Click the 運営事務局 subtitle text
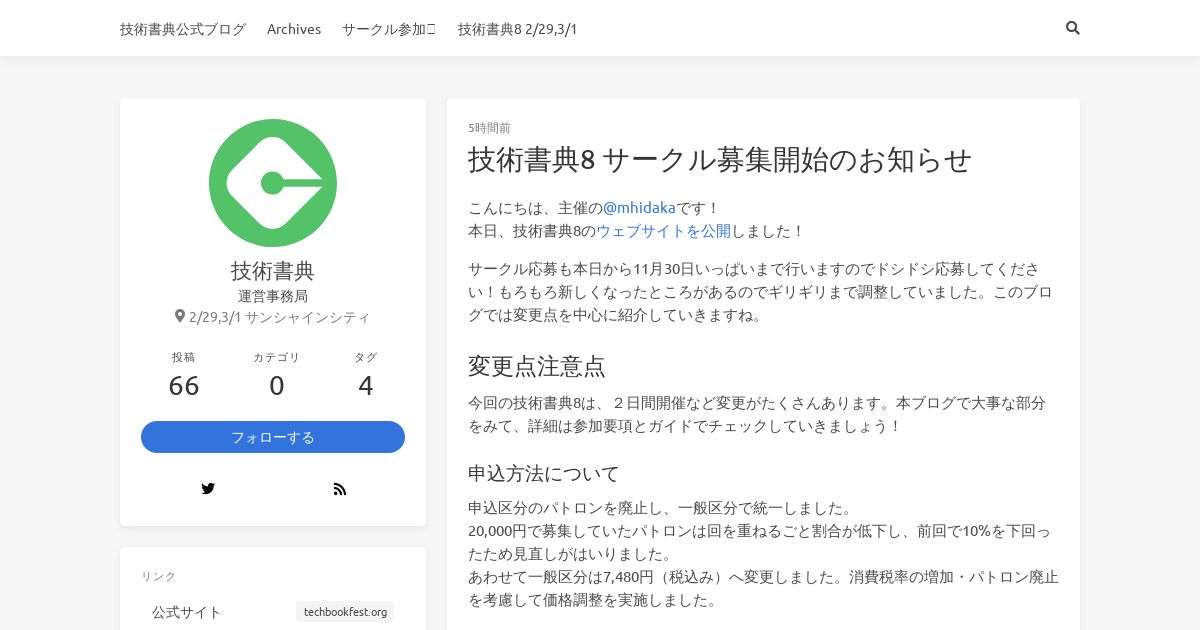 (x=273, y=296)
